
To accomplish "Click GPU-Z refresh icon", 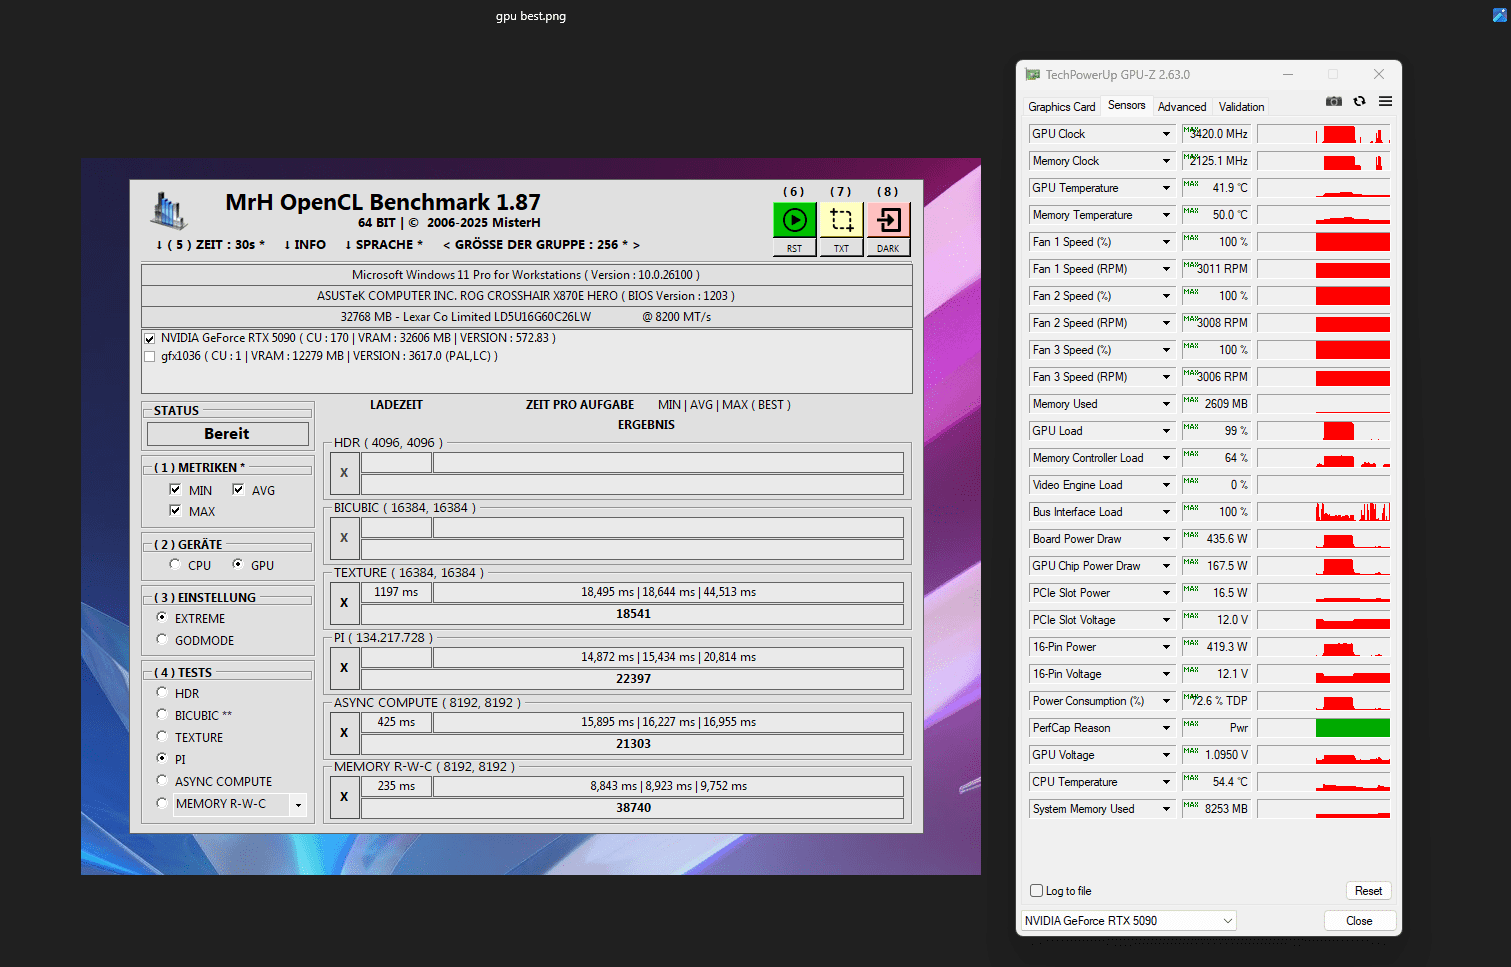I will [1360, 101].
